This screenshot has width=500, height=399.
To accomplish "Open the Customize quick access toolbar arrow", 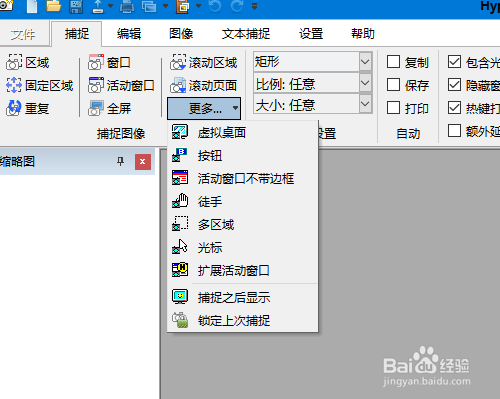I will [254, 7].
